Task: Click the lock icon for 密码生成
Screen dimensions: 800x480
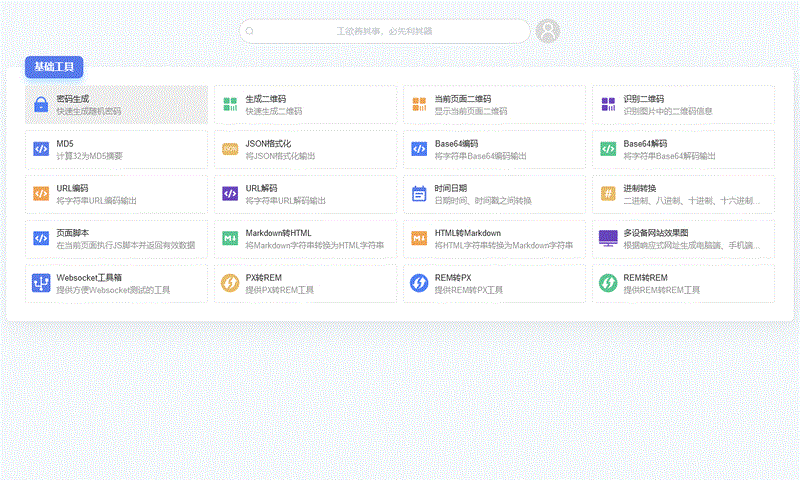Action: tap(41, 105)
